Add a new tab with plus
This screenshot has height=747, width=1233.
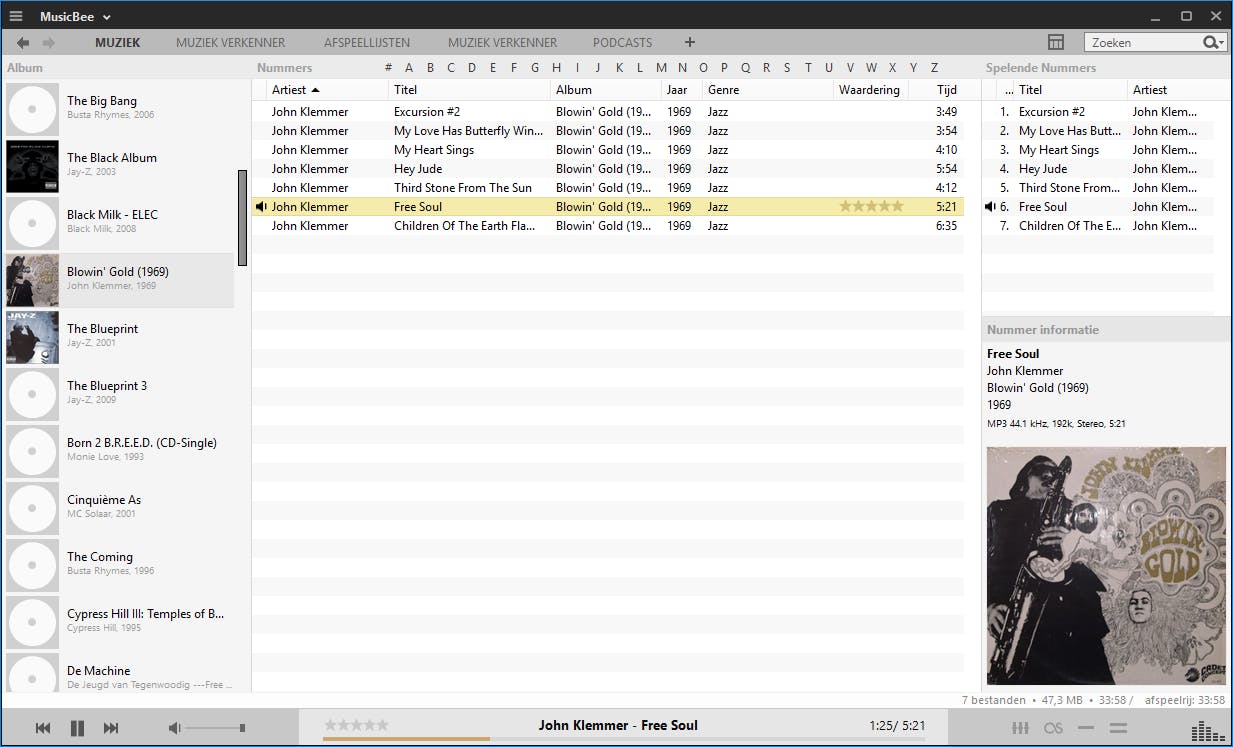690,42
